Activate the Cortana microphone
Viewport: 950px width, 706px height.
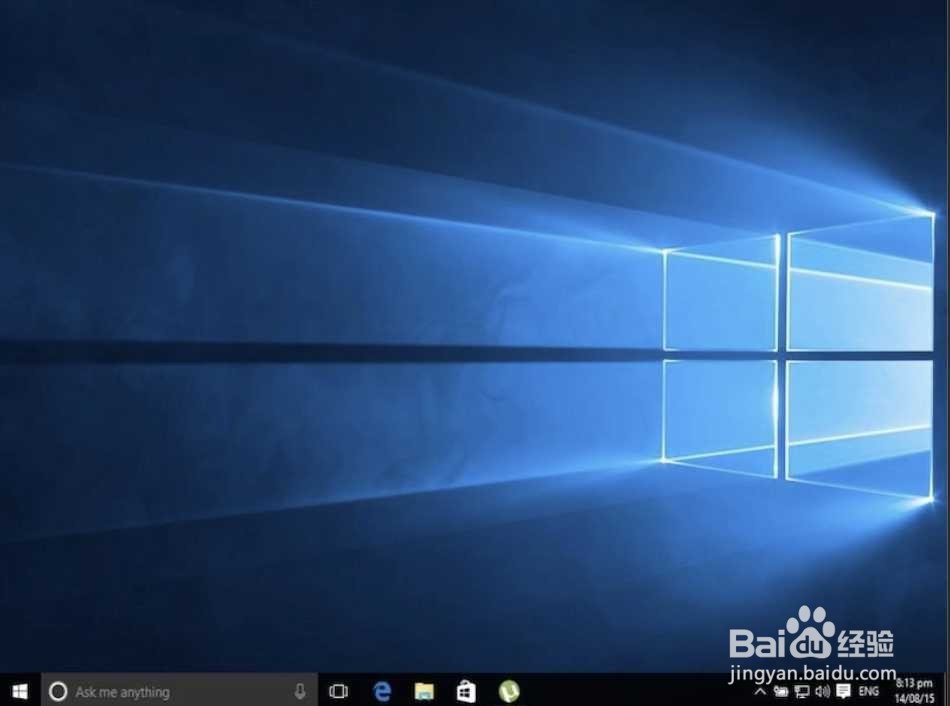coord(300,691)
